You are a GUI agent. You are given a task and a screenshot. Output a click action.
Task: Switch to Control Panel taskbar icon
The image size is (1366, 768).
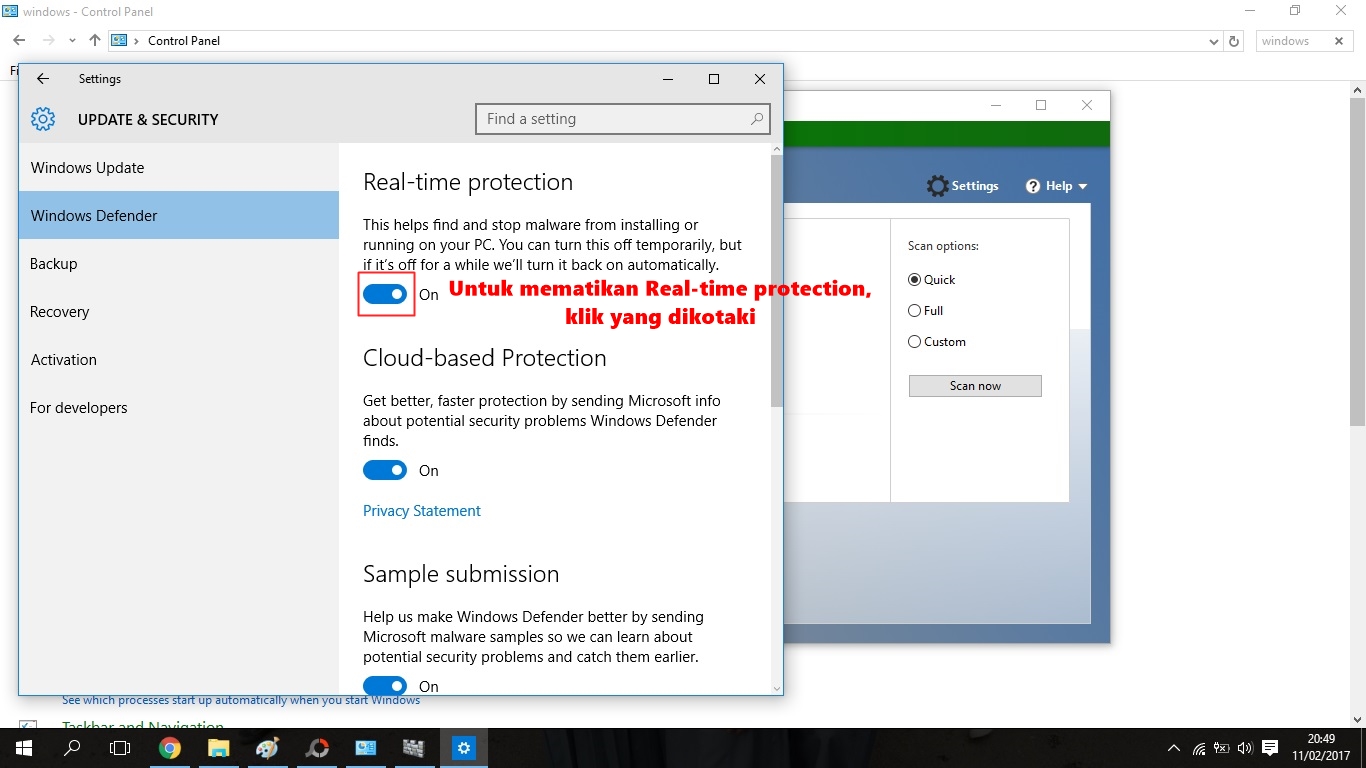(365, 748)
